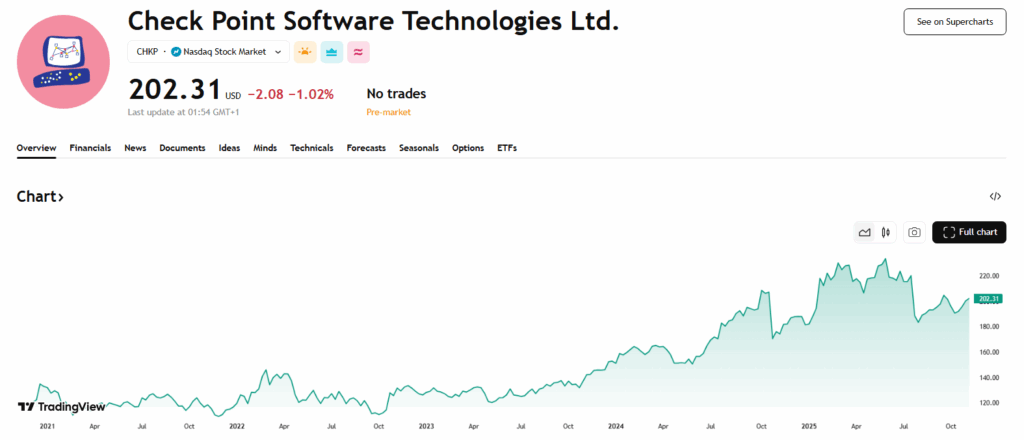
Task: Switch chart to area style
Action: point(864,232)
